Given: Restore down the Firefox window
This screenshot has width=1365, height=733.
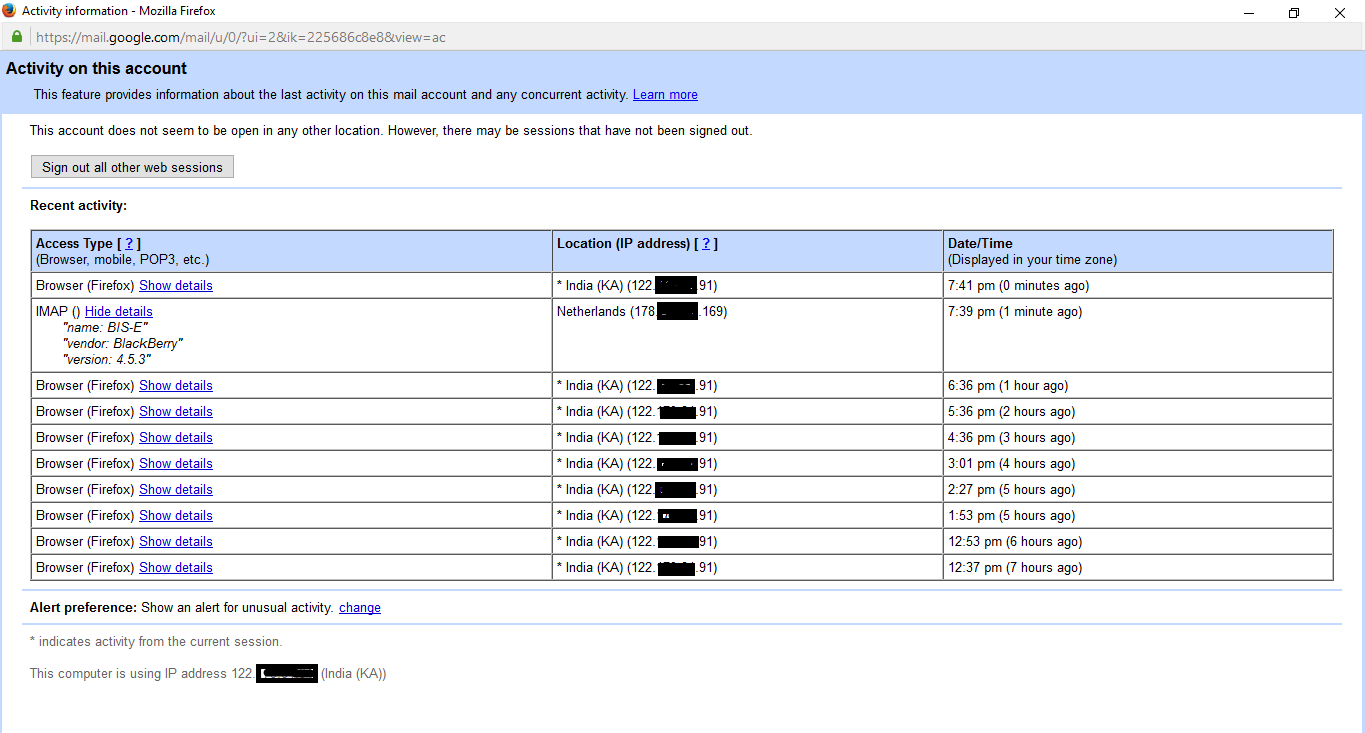Looking at the screenshot, I should click(x=1293, y=12).
